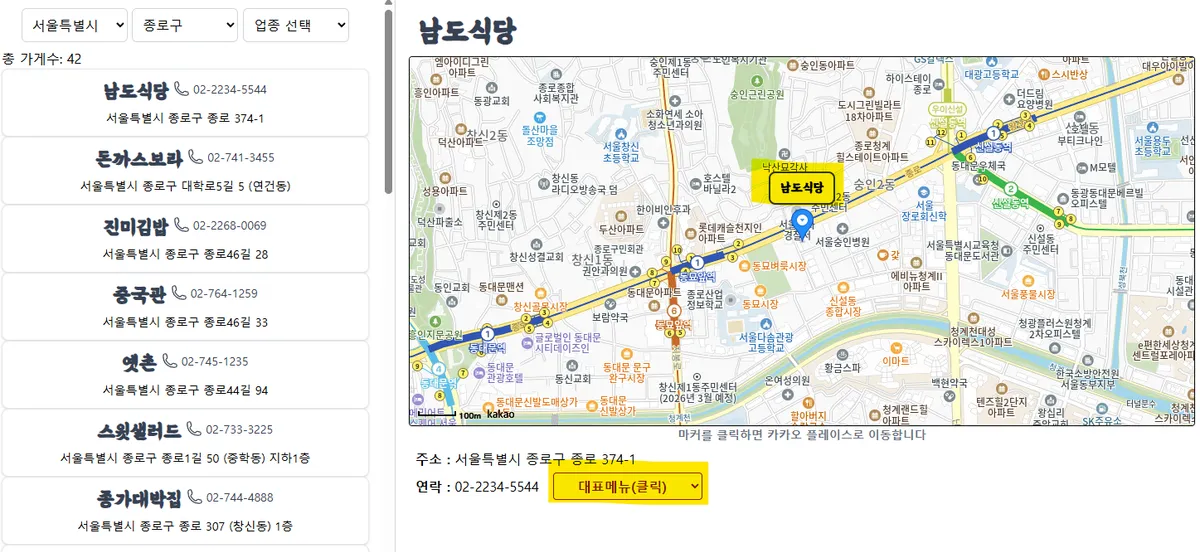Image resolution: width=1200 pixels, height=552 pixels.
Task: Click the phone icon next to 남도식당
Action: click(181, 90)
